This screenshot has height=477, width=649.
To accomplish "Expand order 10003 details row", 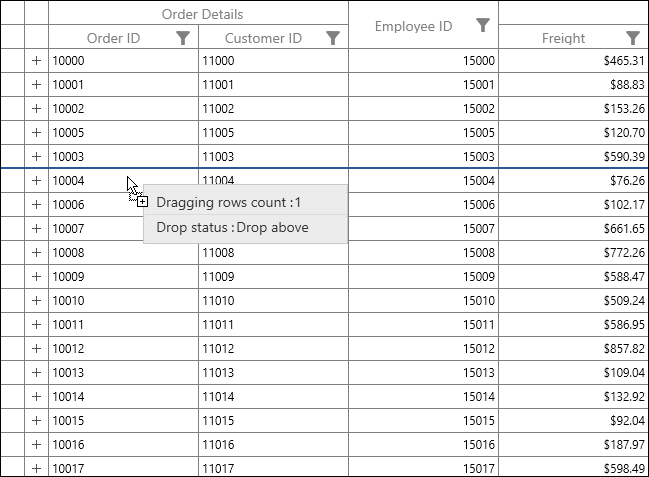I will click(37, 157).
